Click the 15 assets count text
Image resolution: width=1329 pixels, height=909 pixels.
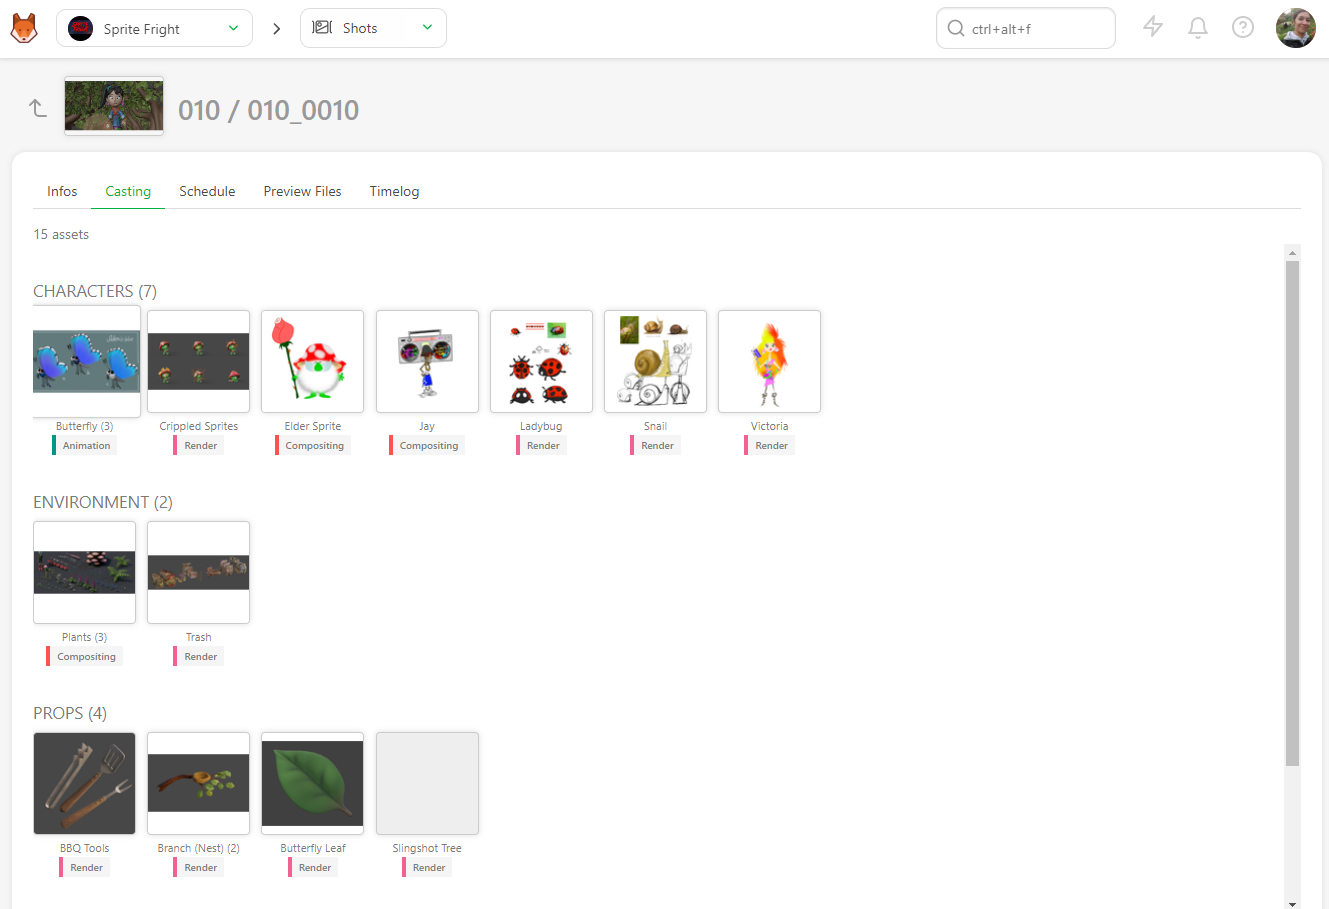[x=61, y=234]
